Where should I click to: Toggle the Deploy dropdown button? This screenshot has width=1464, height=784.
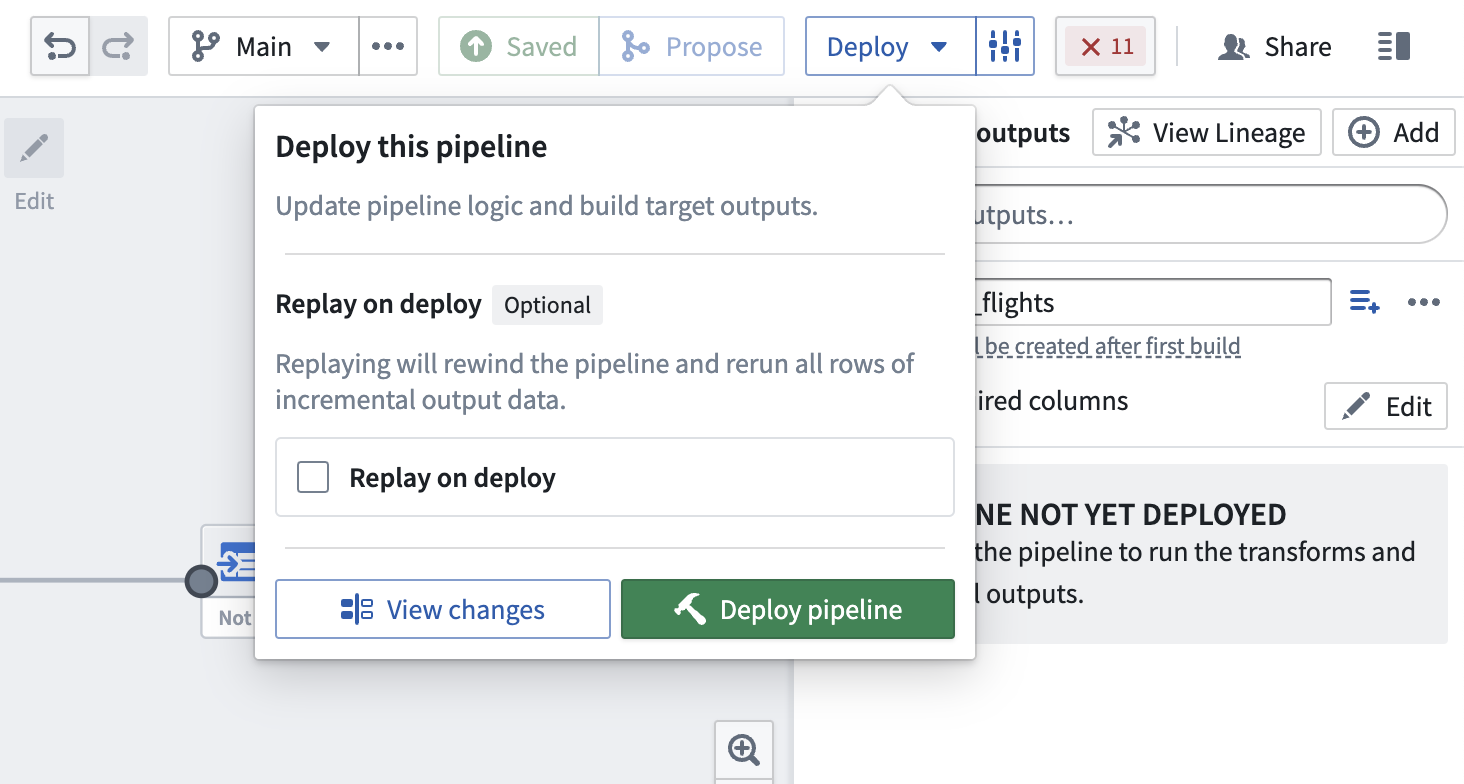click(890, 46)
